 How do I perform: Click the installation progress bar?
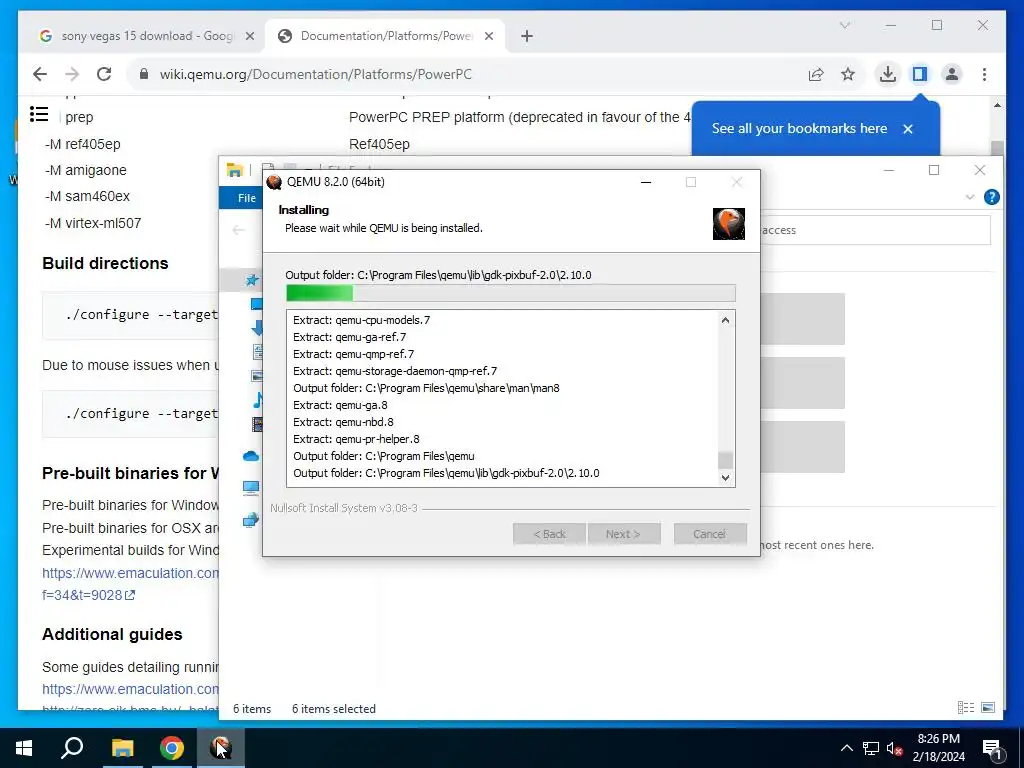point(511,293)
